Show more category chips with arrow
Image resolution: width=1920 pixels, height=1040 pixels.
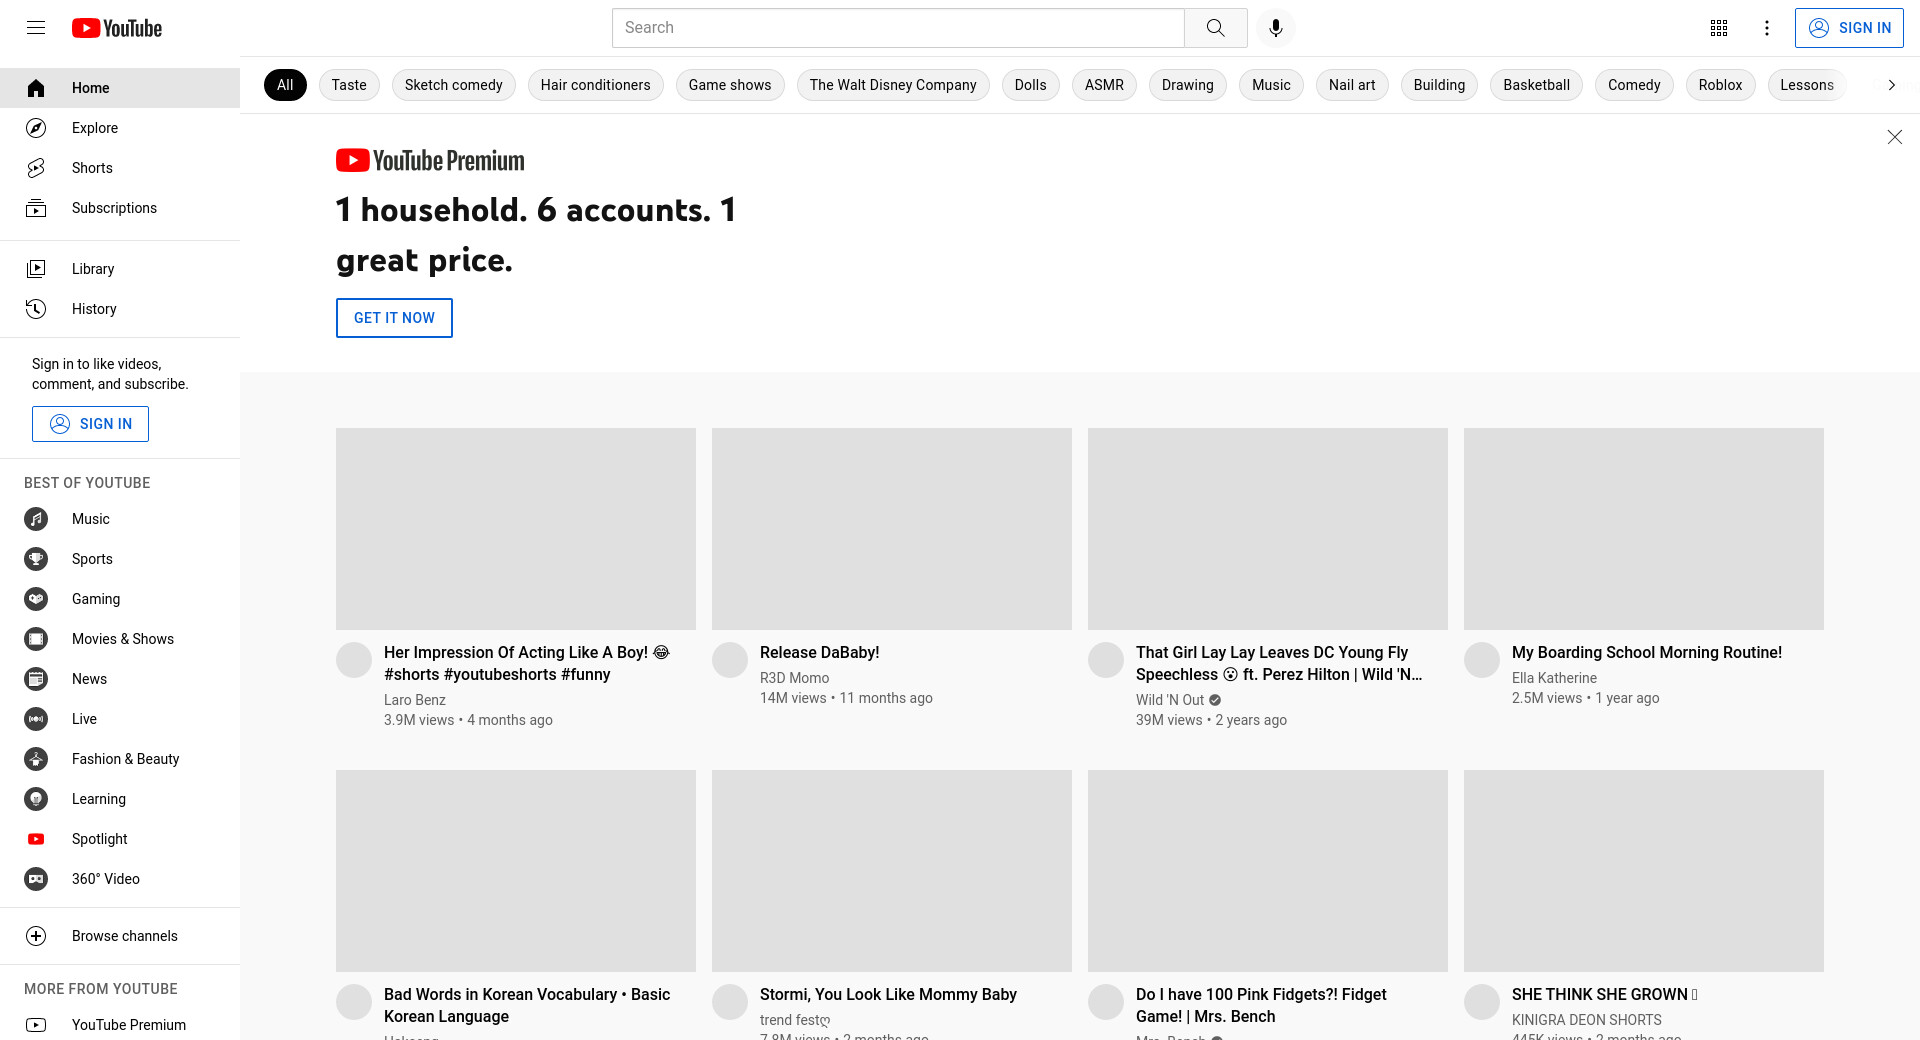click(x=1891, y=85)
